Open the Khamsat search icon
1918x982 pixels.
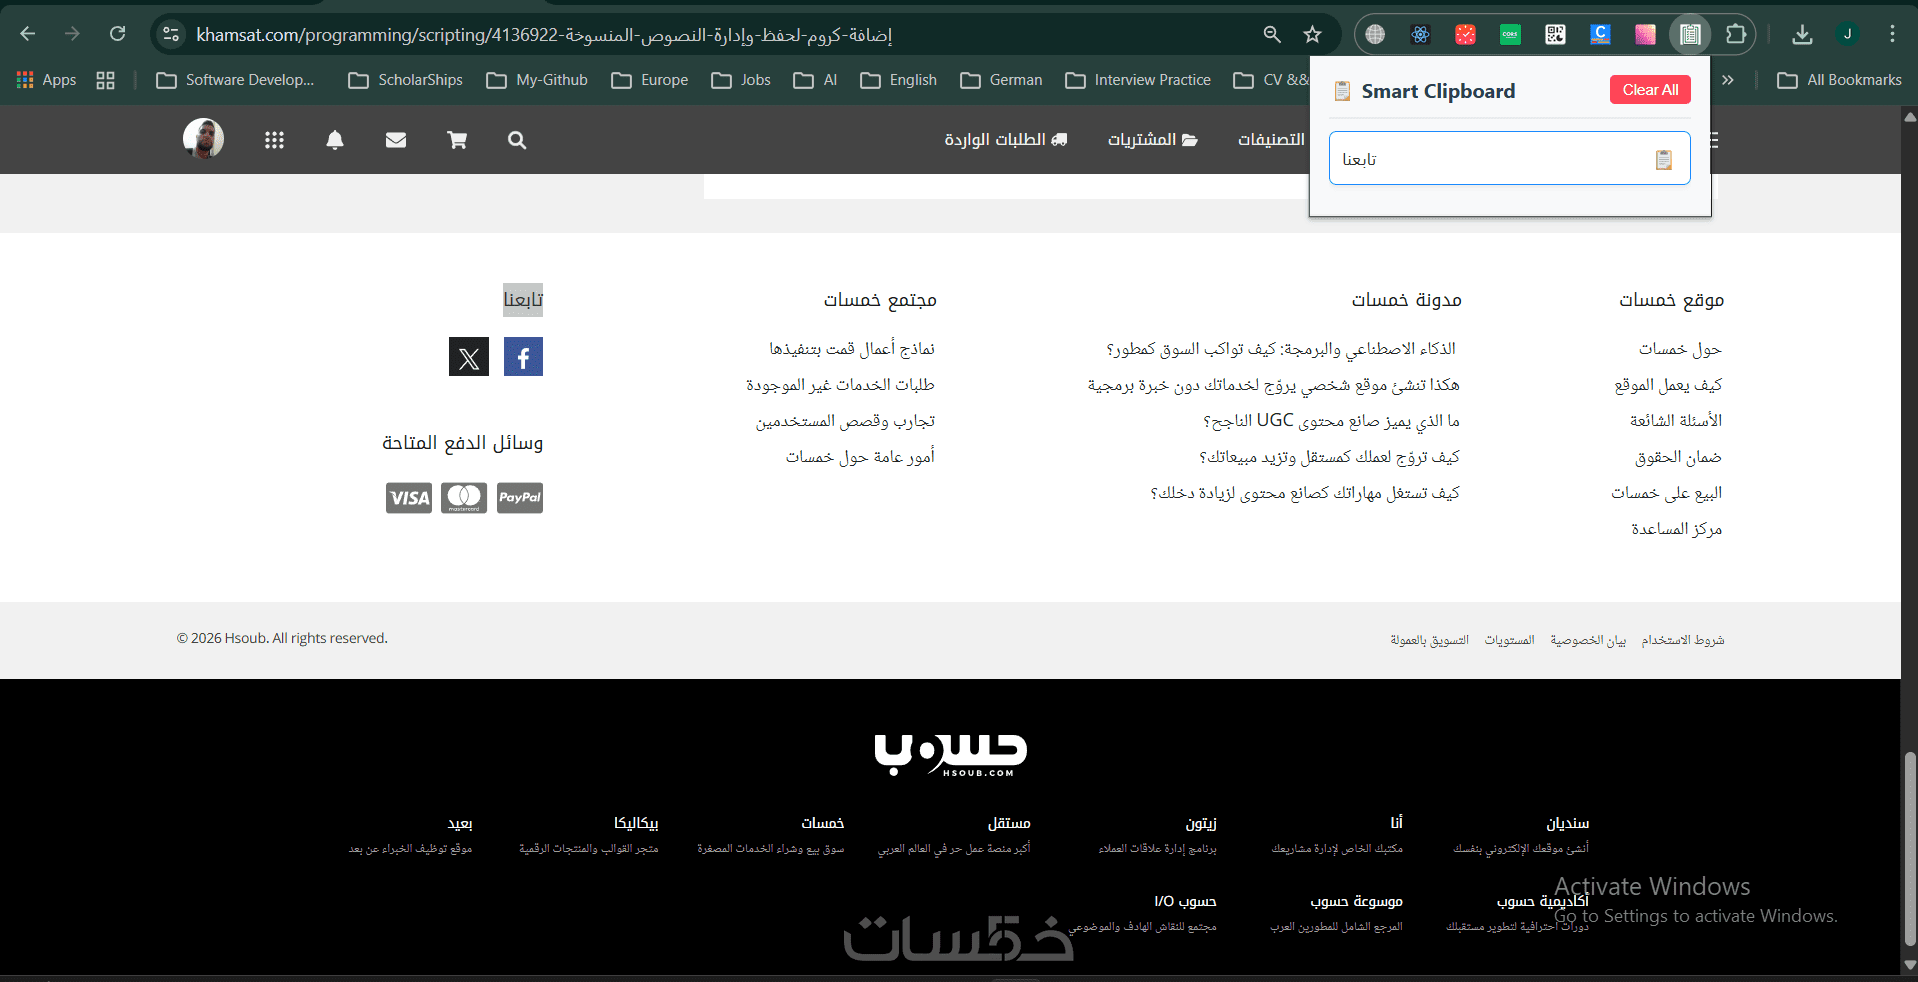pos(517,140)
